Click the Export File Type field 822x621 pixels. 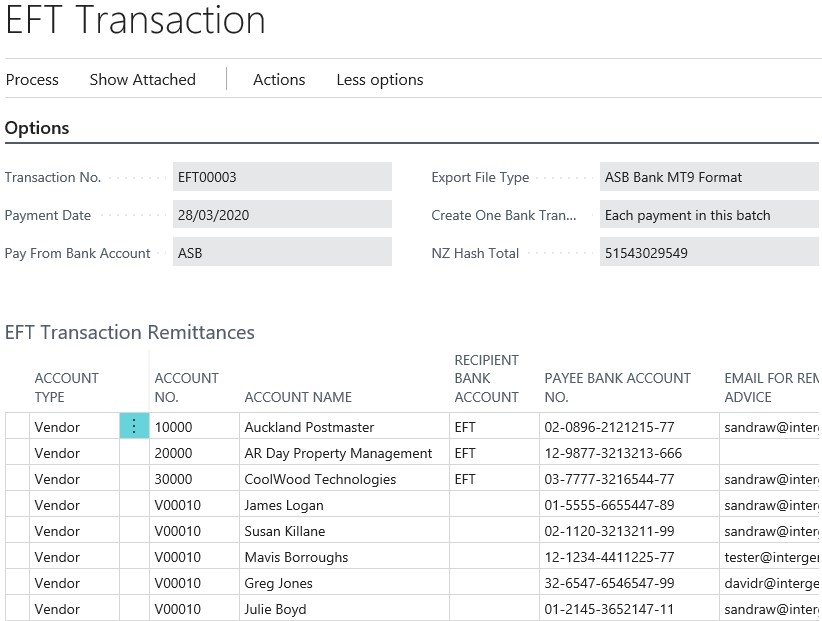click(x=707, y=177)
